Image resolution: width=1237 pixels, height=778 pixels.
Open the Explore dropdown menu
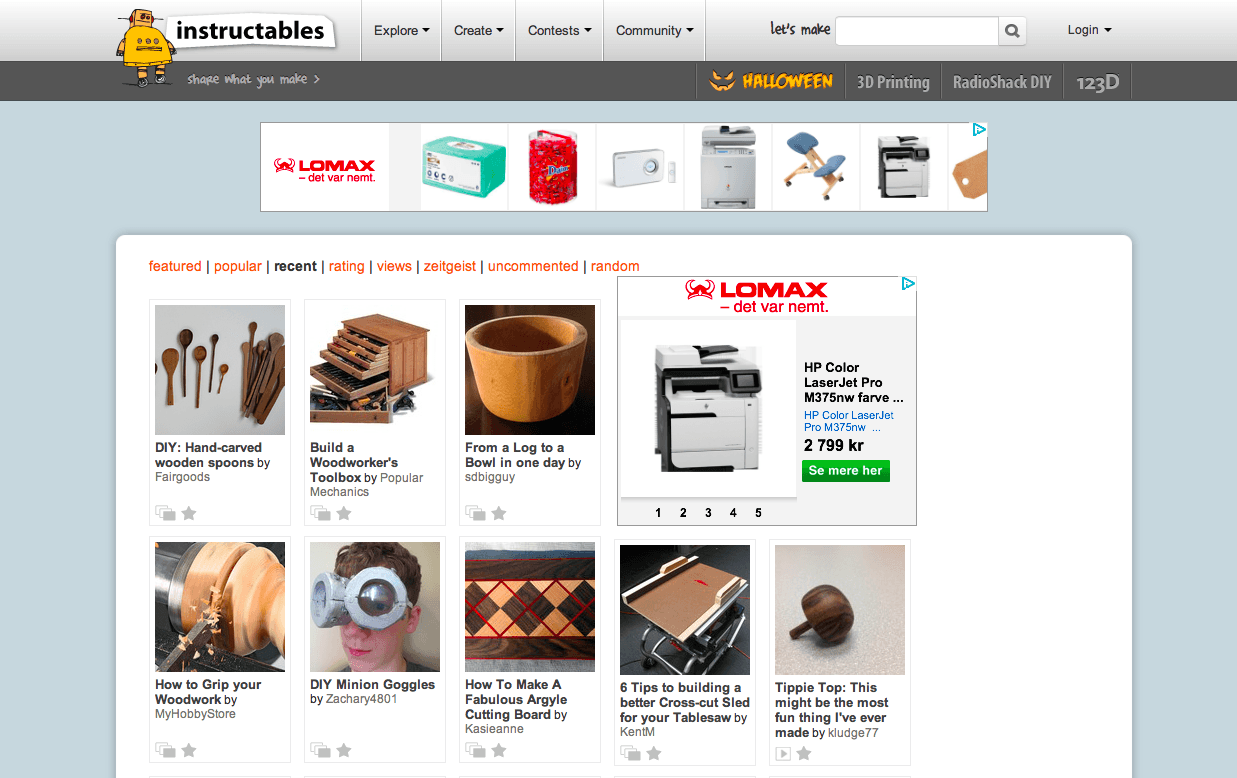click(x=401, y=30)
